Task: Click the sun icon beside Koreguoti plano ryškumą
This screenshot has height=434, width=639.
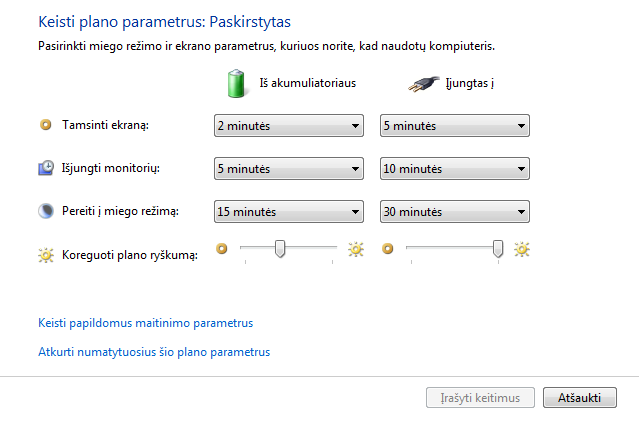Action: point(46,255)
